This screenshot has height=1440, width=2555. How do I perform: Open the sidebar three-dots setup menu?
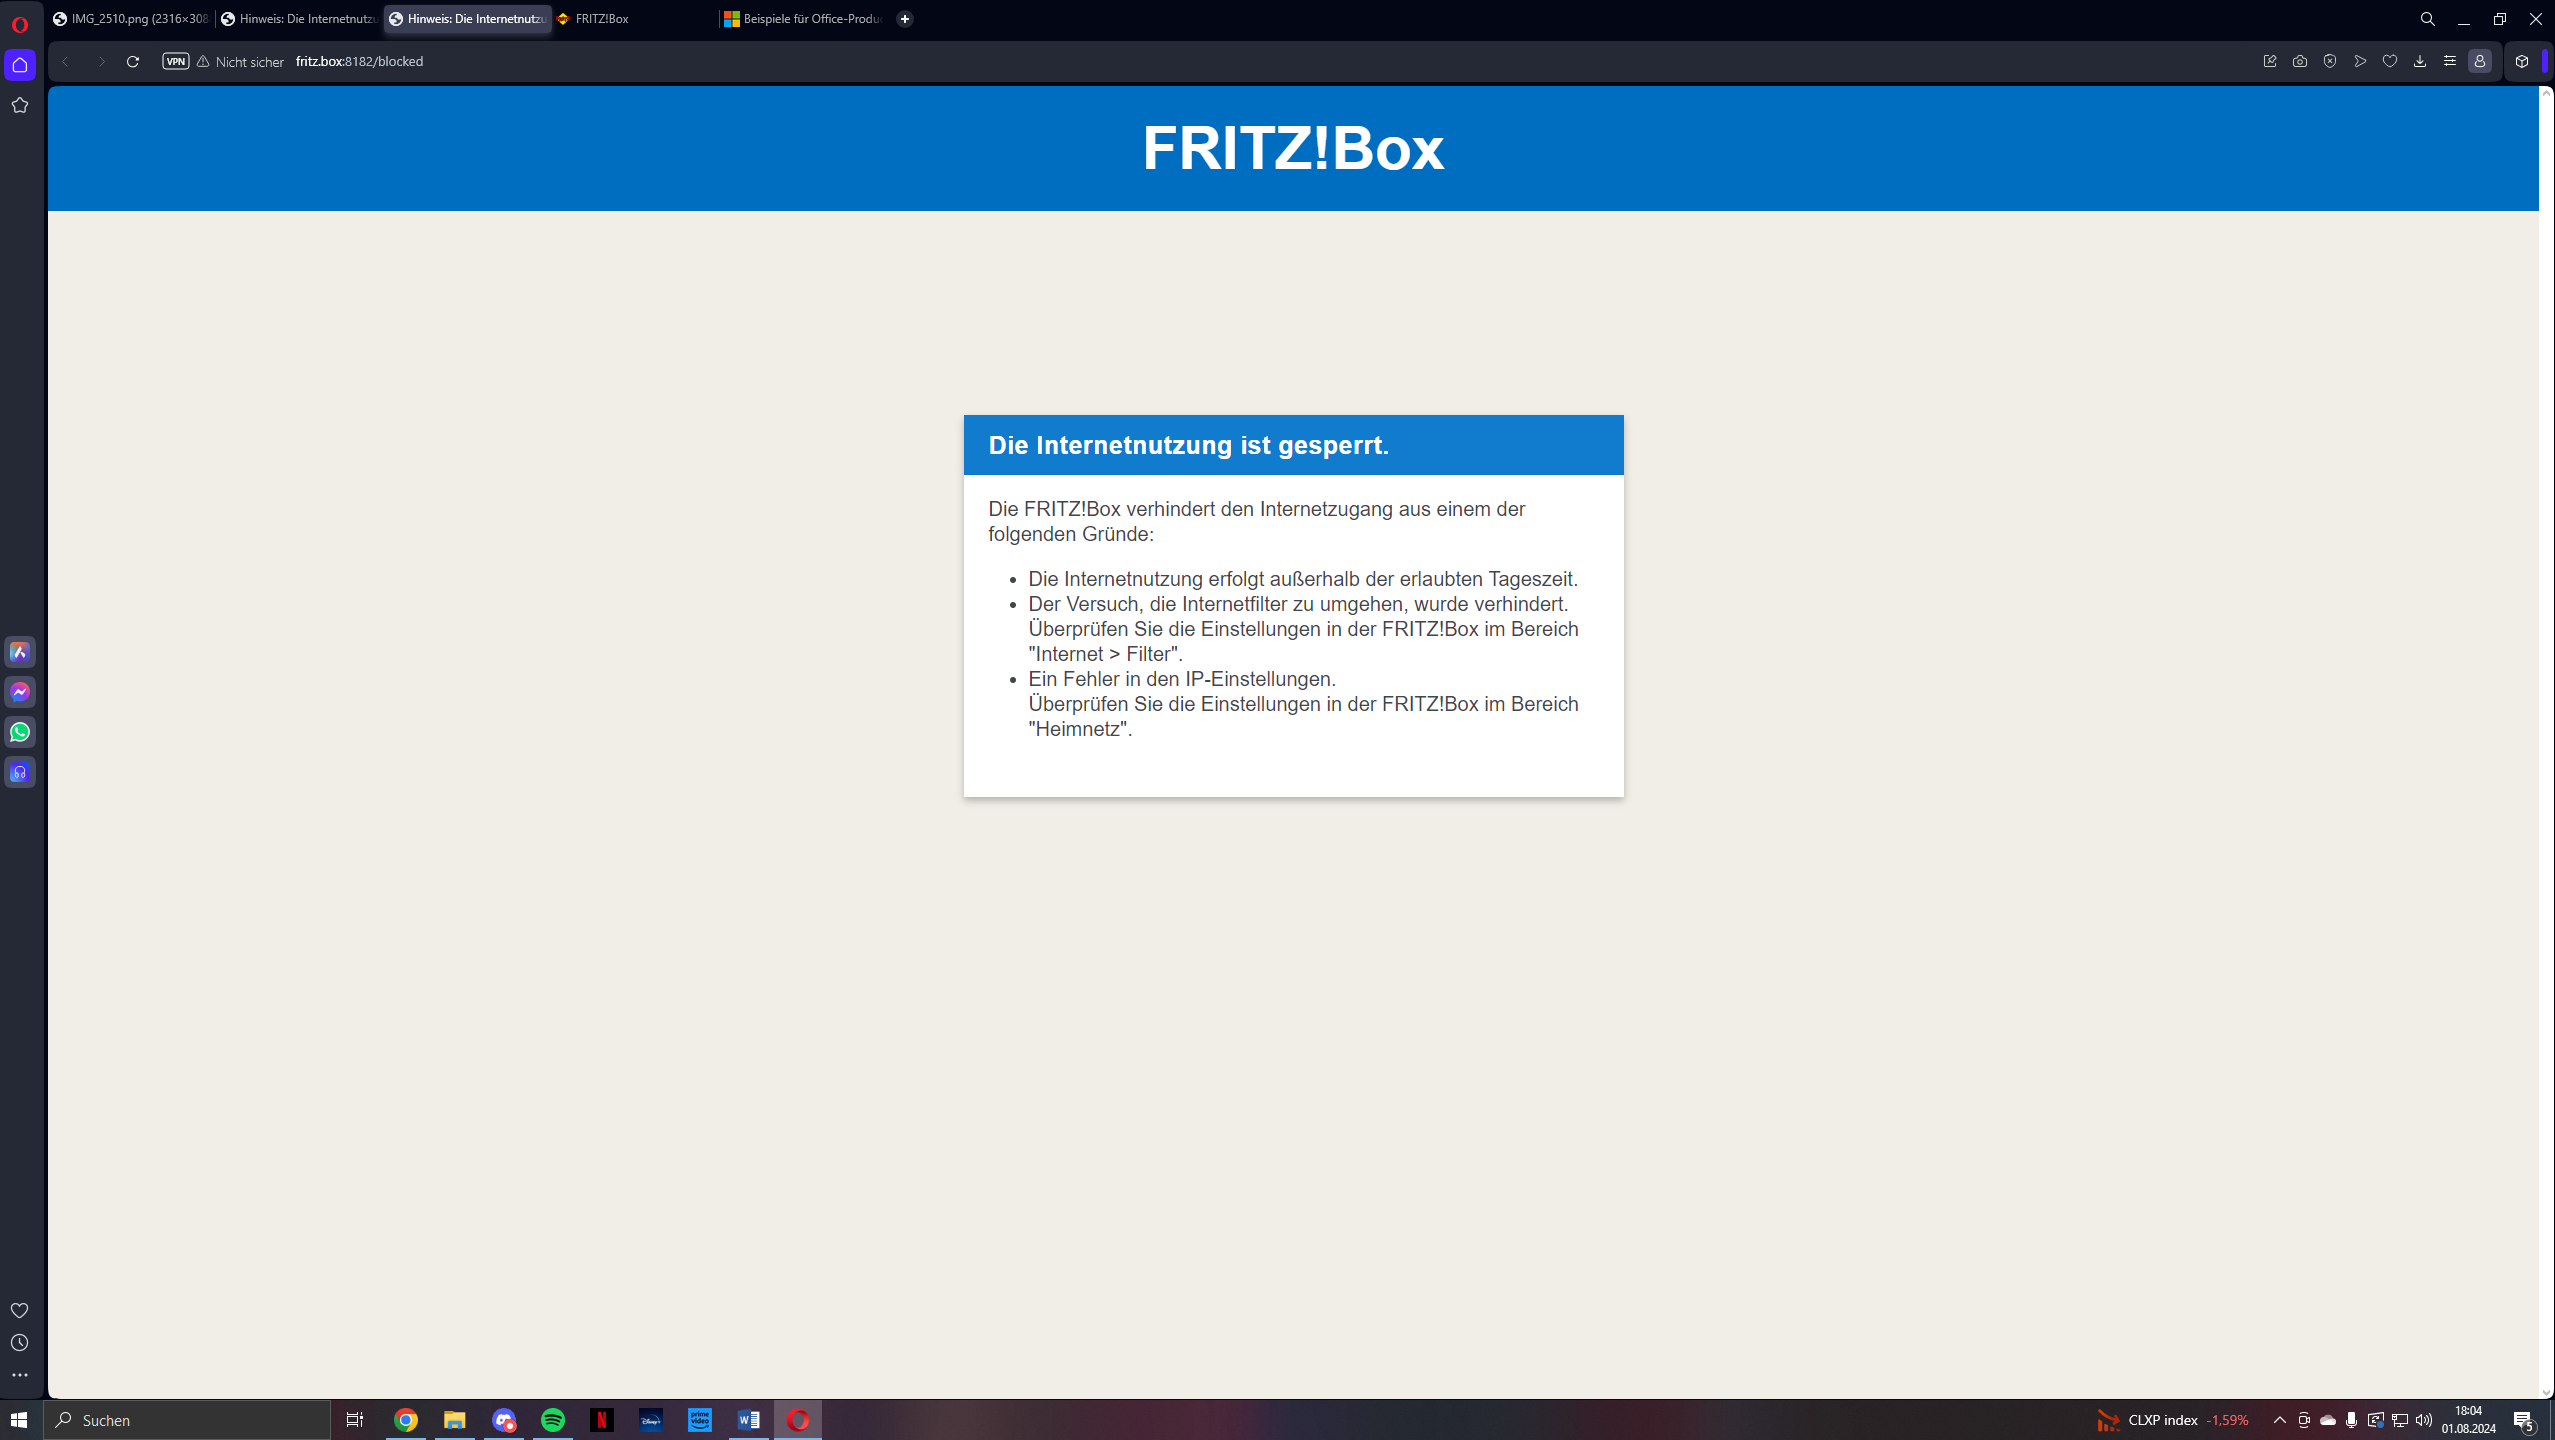(20, 1375)
